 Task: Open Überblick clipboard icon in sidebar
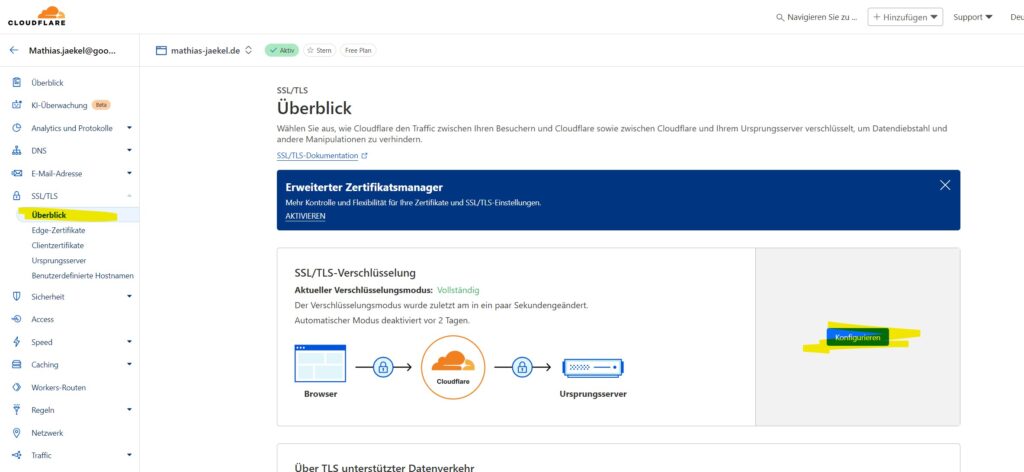[x=16, y=82]
